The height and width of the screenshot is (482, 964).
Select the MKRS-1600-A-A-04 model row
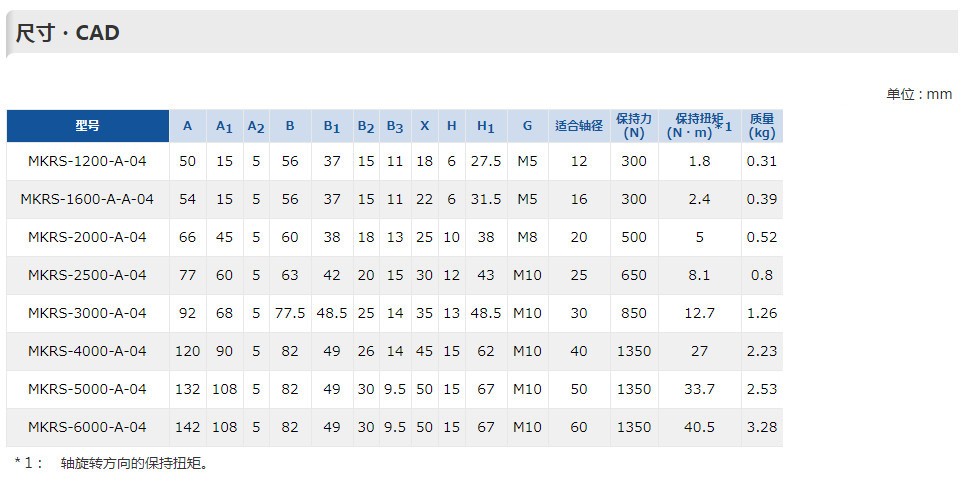[x=87, y=200]
